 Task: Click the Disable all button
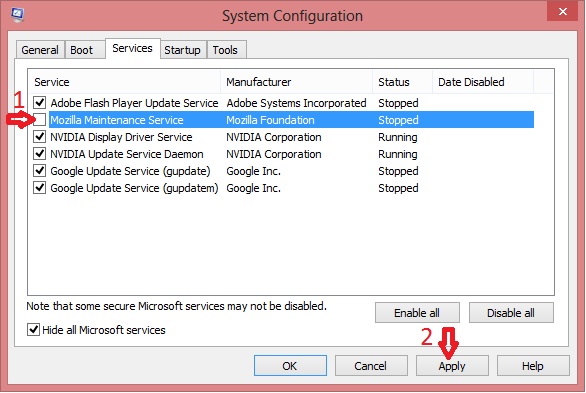click(x=511, y=313)
